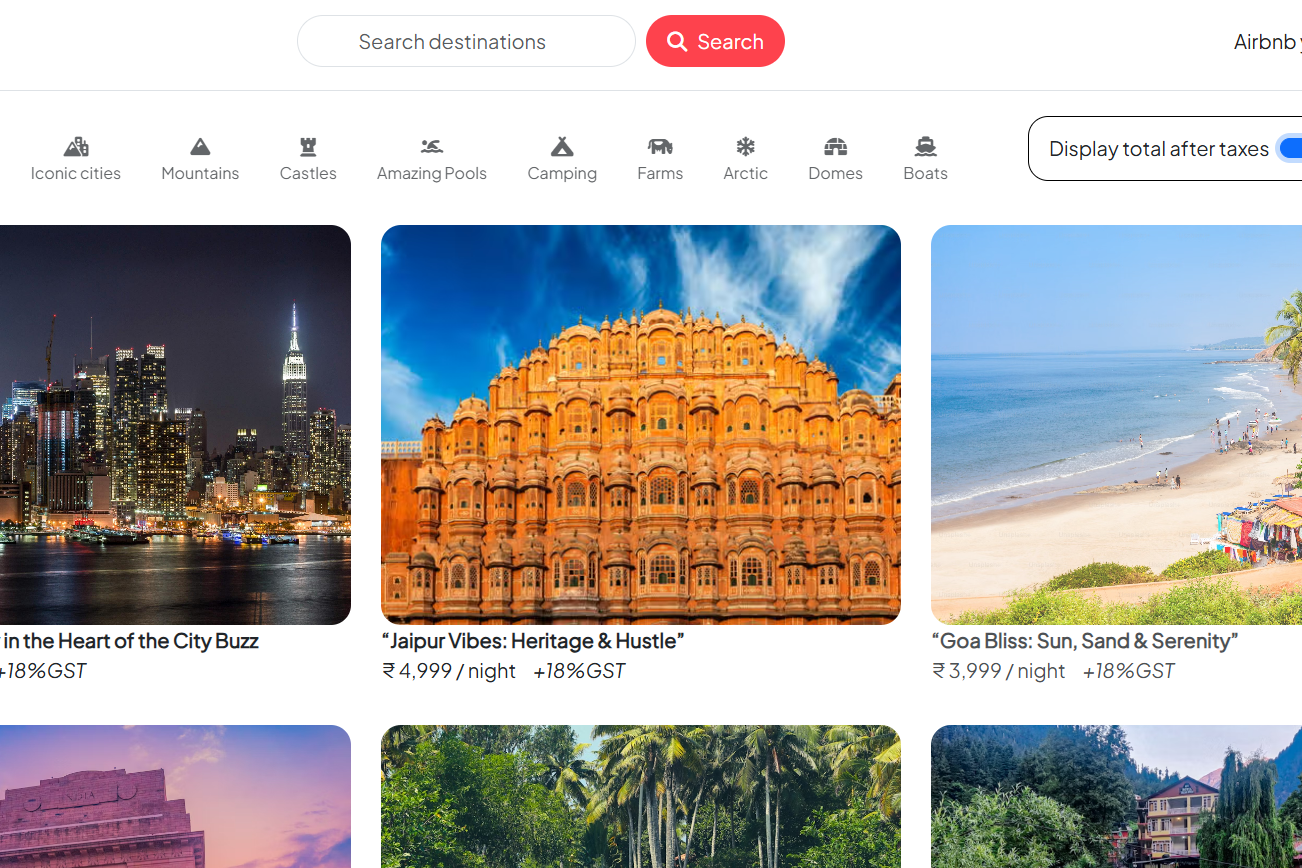Click the Arctic label text
1302x868 pixels.
(746, 173)
